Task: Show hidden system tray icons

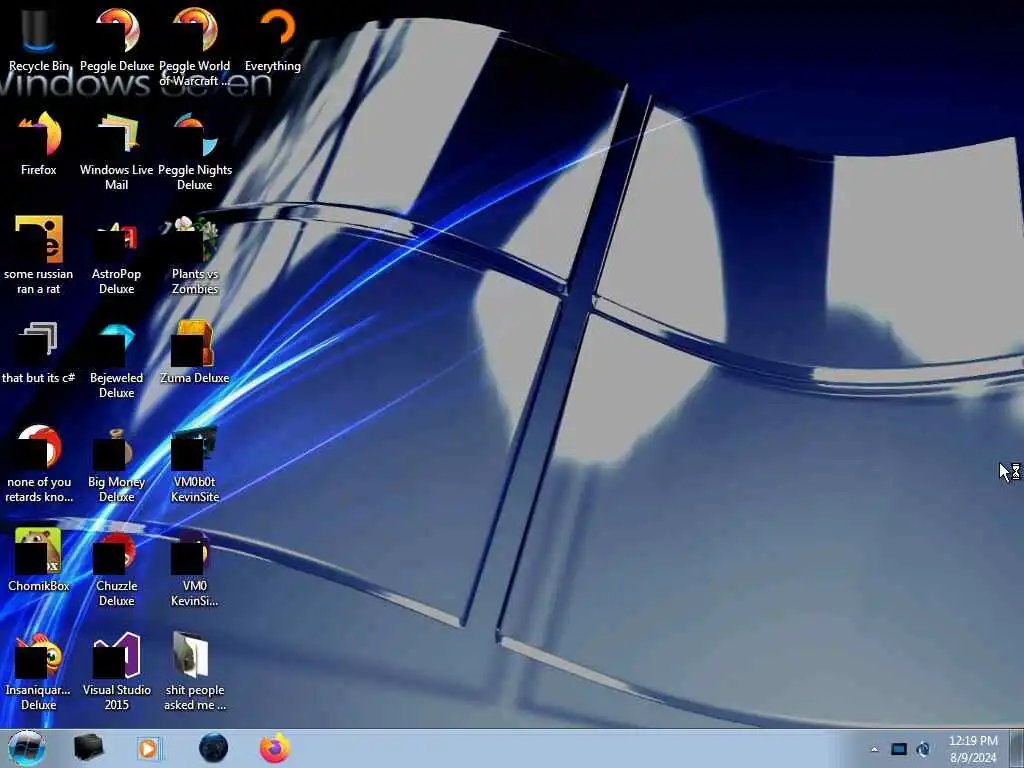Action: pos(874,749)
